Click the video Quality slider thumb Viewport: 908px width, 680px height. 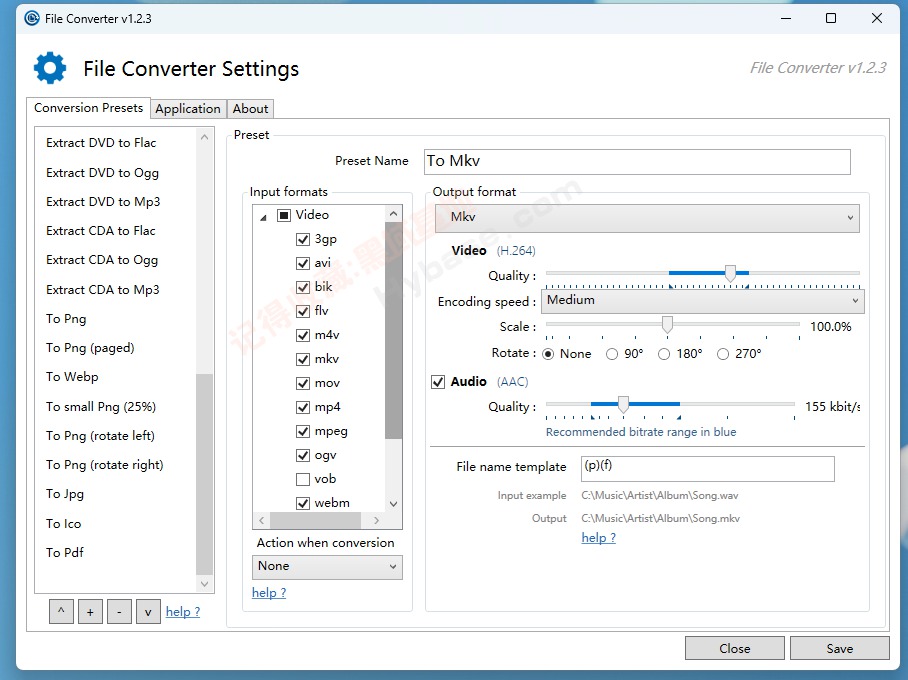[730, 273]
